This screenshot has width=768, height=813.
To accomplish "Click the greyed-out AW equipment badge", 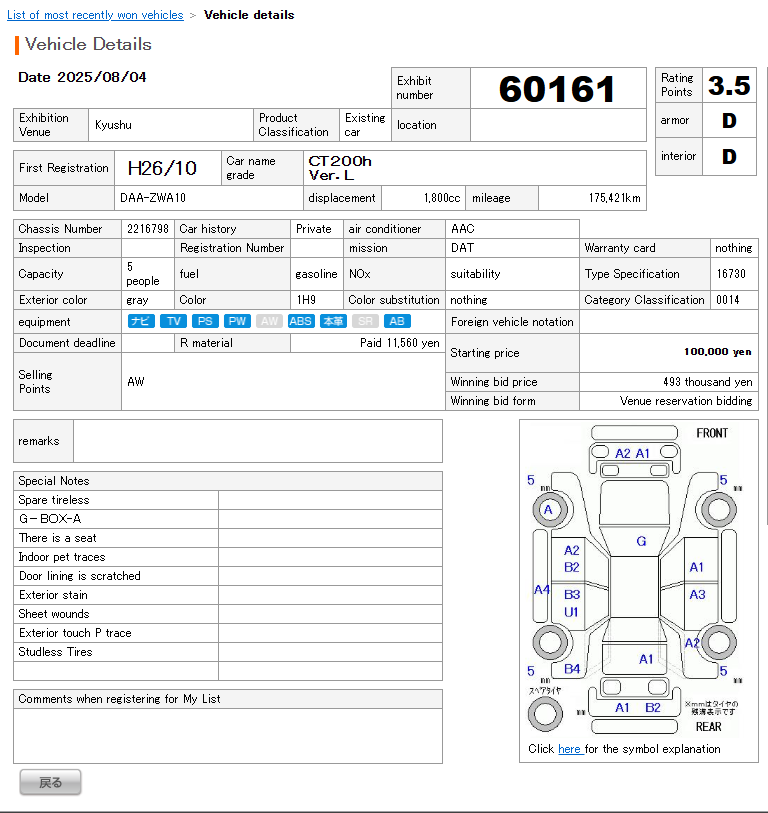I will point(268,321).
